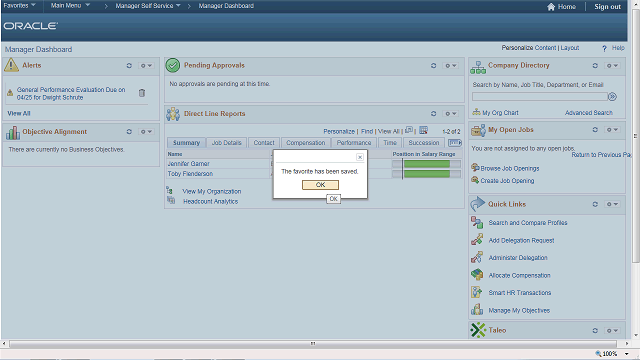The image size is (640, 360).
Task: Open Add Delegation Request quick link
Action: point(521,240)
